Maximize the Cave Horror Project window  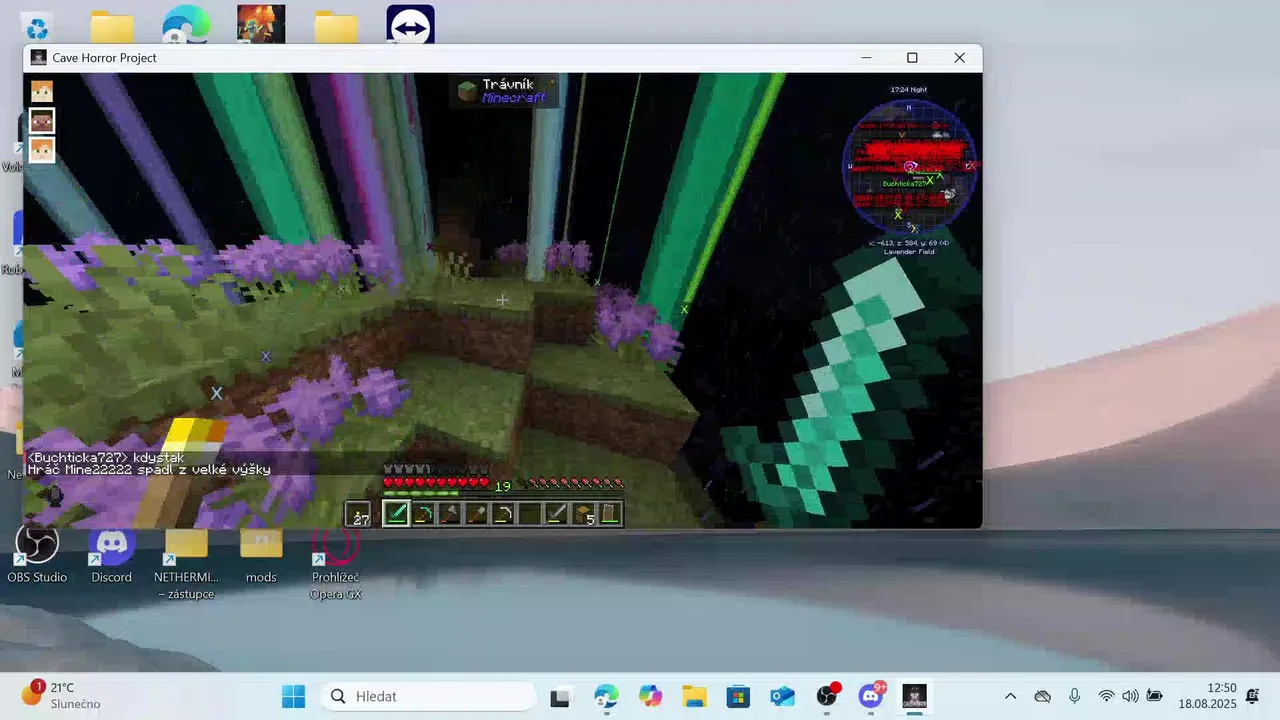point(912,58)
